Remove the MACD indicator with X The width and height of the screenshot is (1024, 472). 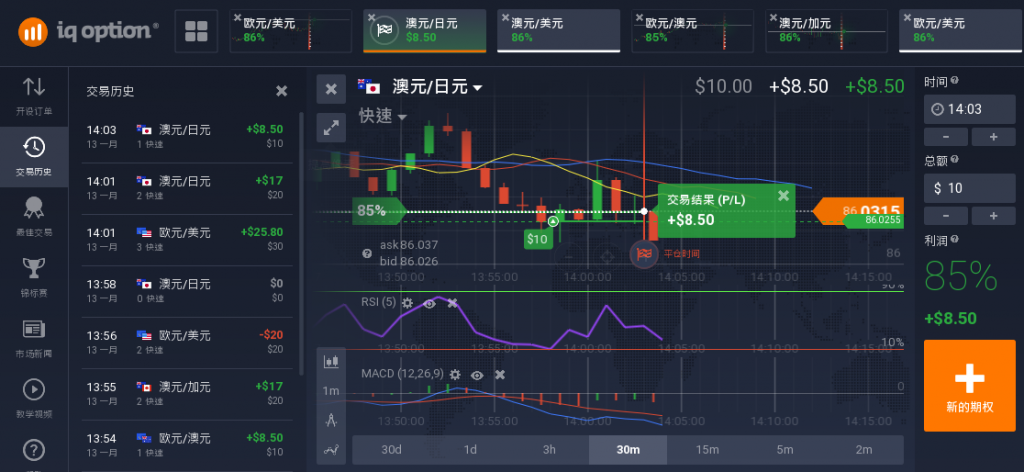(500, 374)
